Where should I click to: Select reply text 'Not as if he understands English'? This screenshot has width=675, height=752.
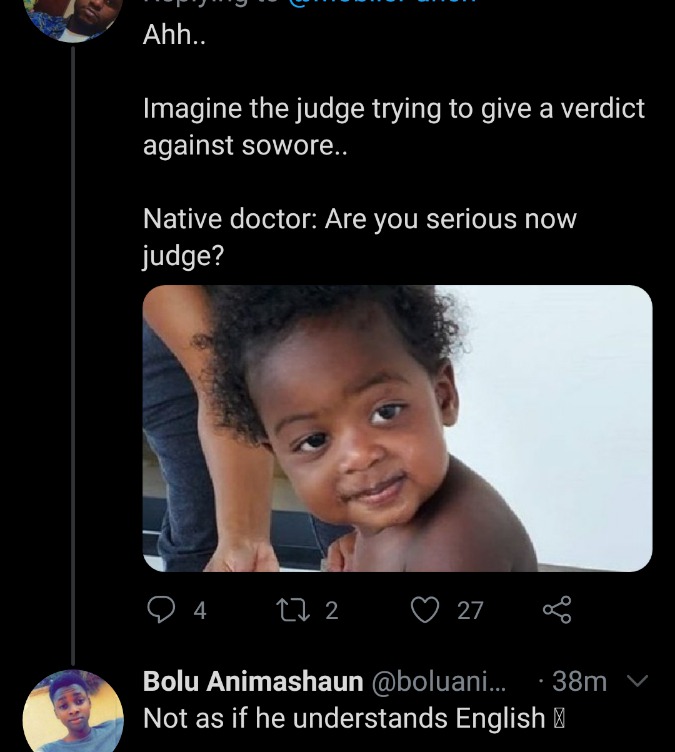pyautogui.click(x=344, y=718)
